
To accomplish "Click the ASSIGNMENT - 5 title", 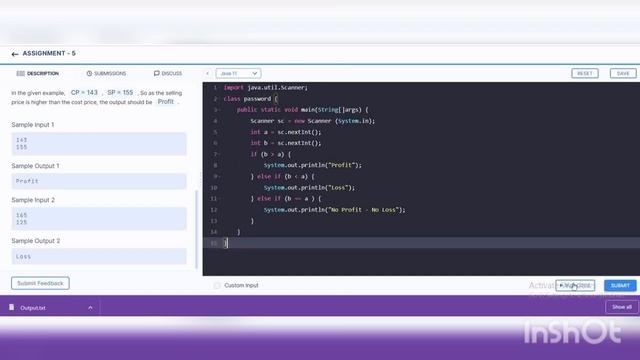I will [x=49, y=53].
